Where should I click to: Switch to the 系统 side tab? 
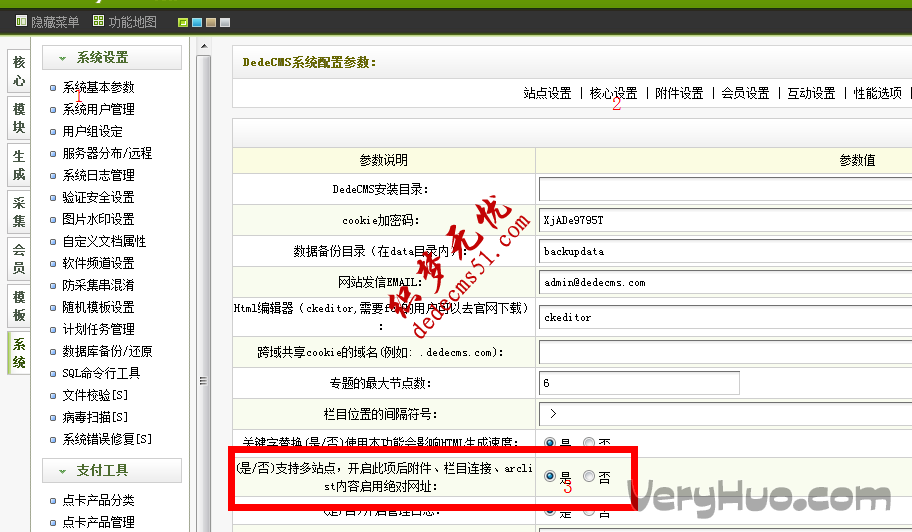coord(19,353)
